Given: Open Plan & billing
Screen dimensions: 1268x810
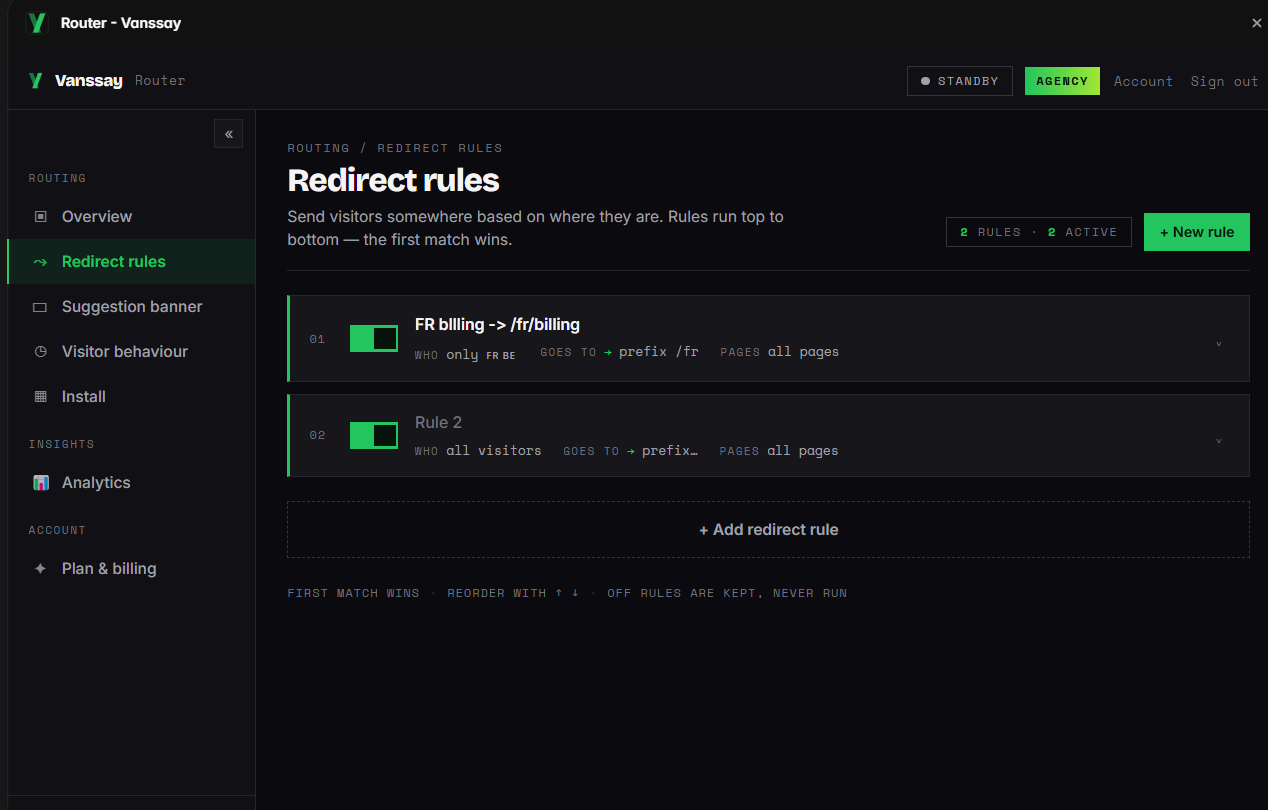Looking at the screenshot, I should (x=131, y=568).
